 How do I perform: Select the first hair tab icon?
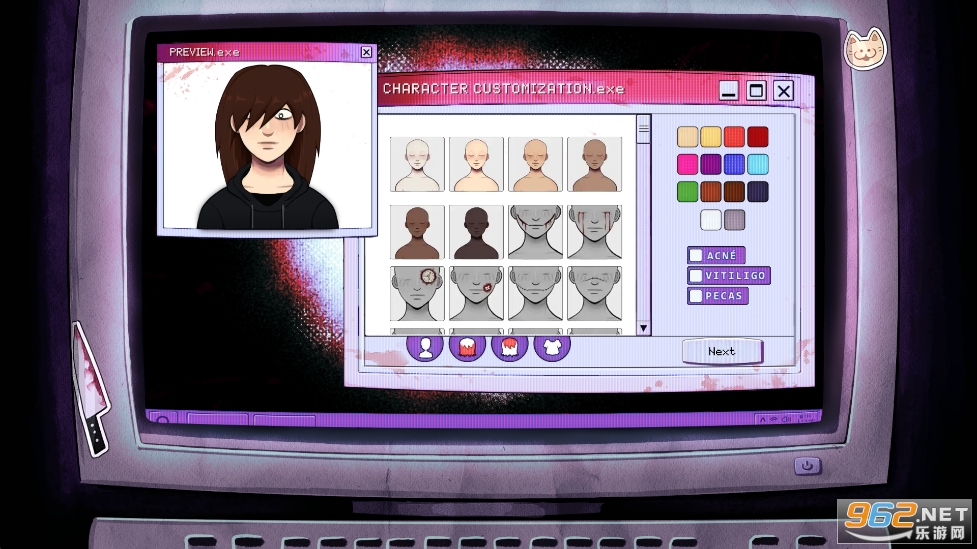point(468,347)
